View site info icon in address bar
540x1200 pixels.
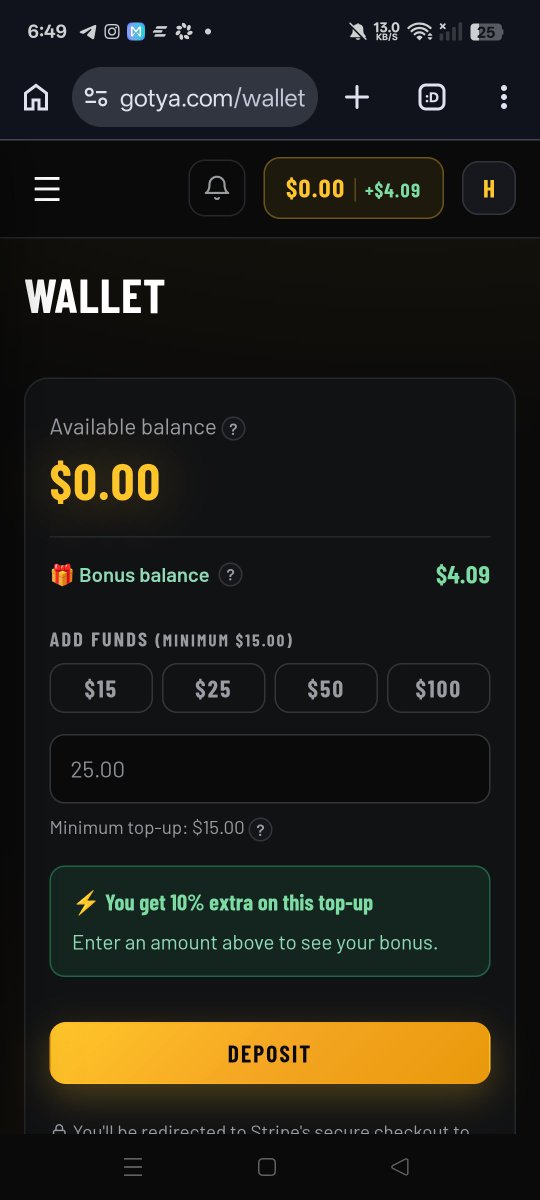pos(96,97)
